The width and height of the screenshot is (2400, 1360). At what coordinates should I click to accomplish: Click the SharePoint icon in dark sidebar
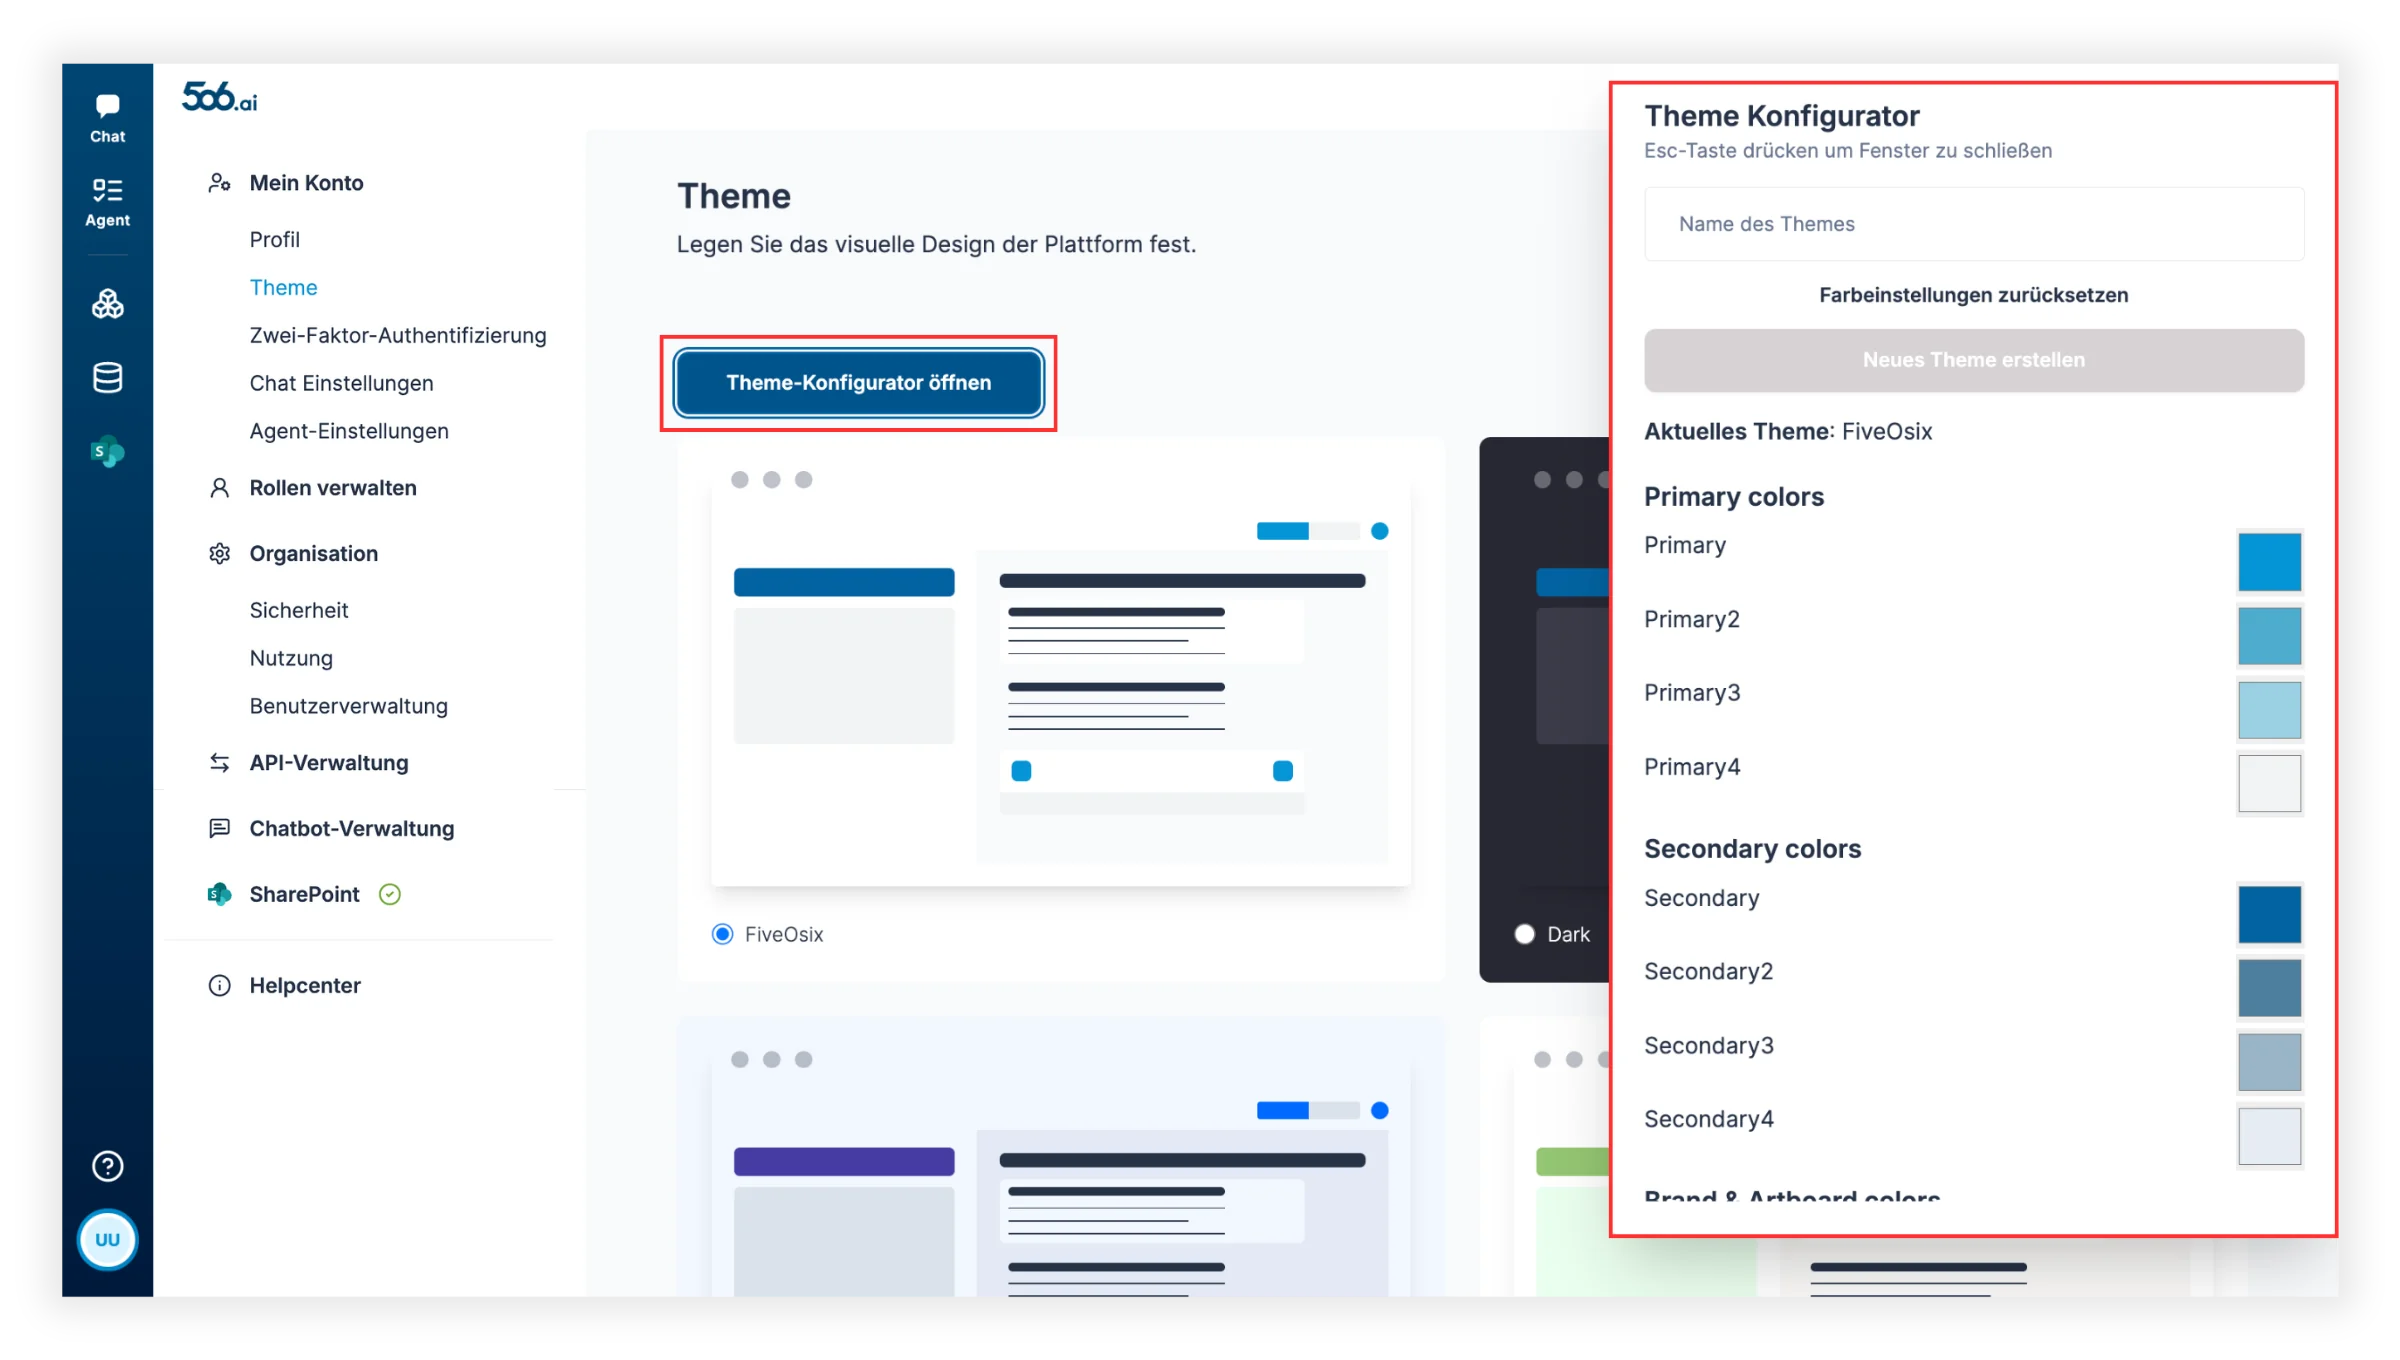(x=107, y=452)
